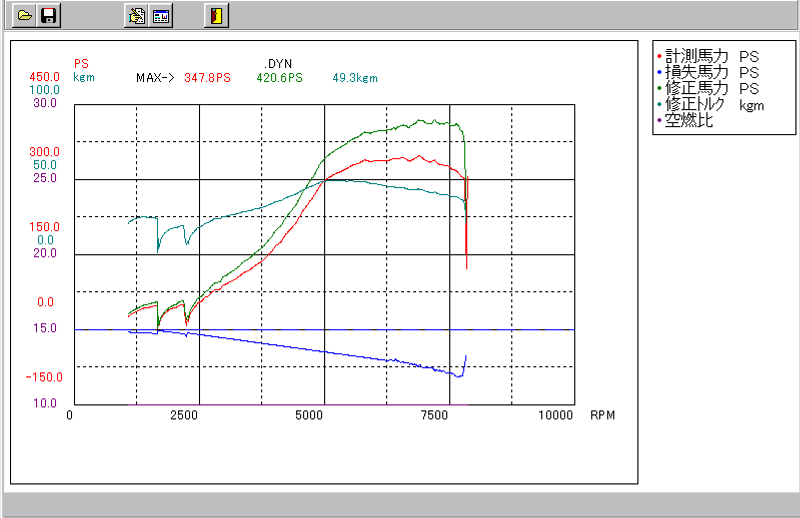Click the .DYN file title text

[x=278, y=64]
